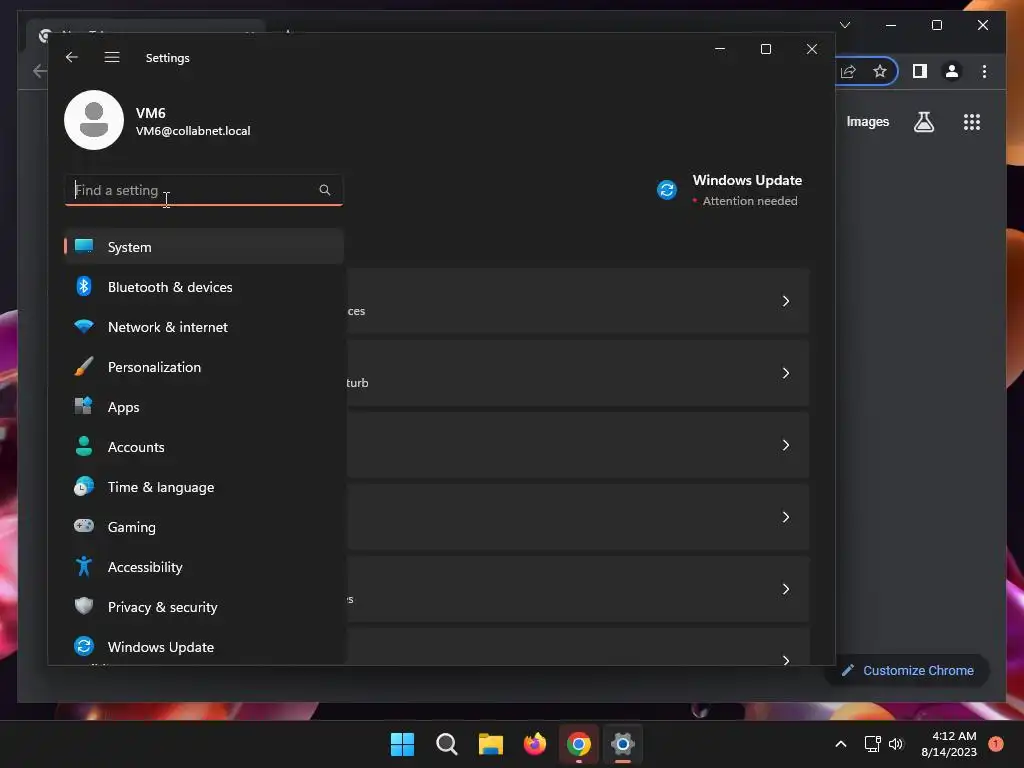This screenshot has width=1024, height=768.
Task: Click the Privacy shield icon
Action: click(x=84, y=606)
